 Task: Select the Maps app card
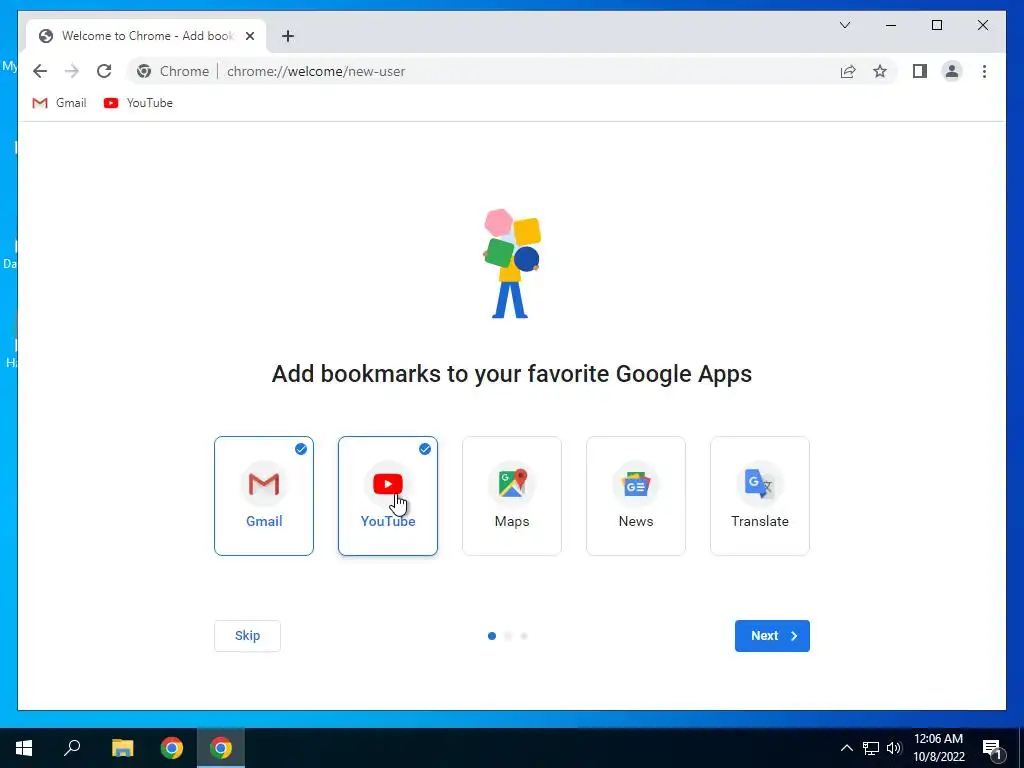(x=512, y=496)
